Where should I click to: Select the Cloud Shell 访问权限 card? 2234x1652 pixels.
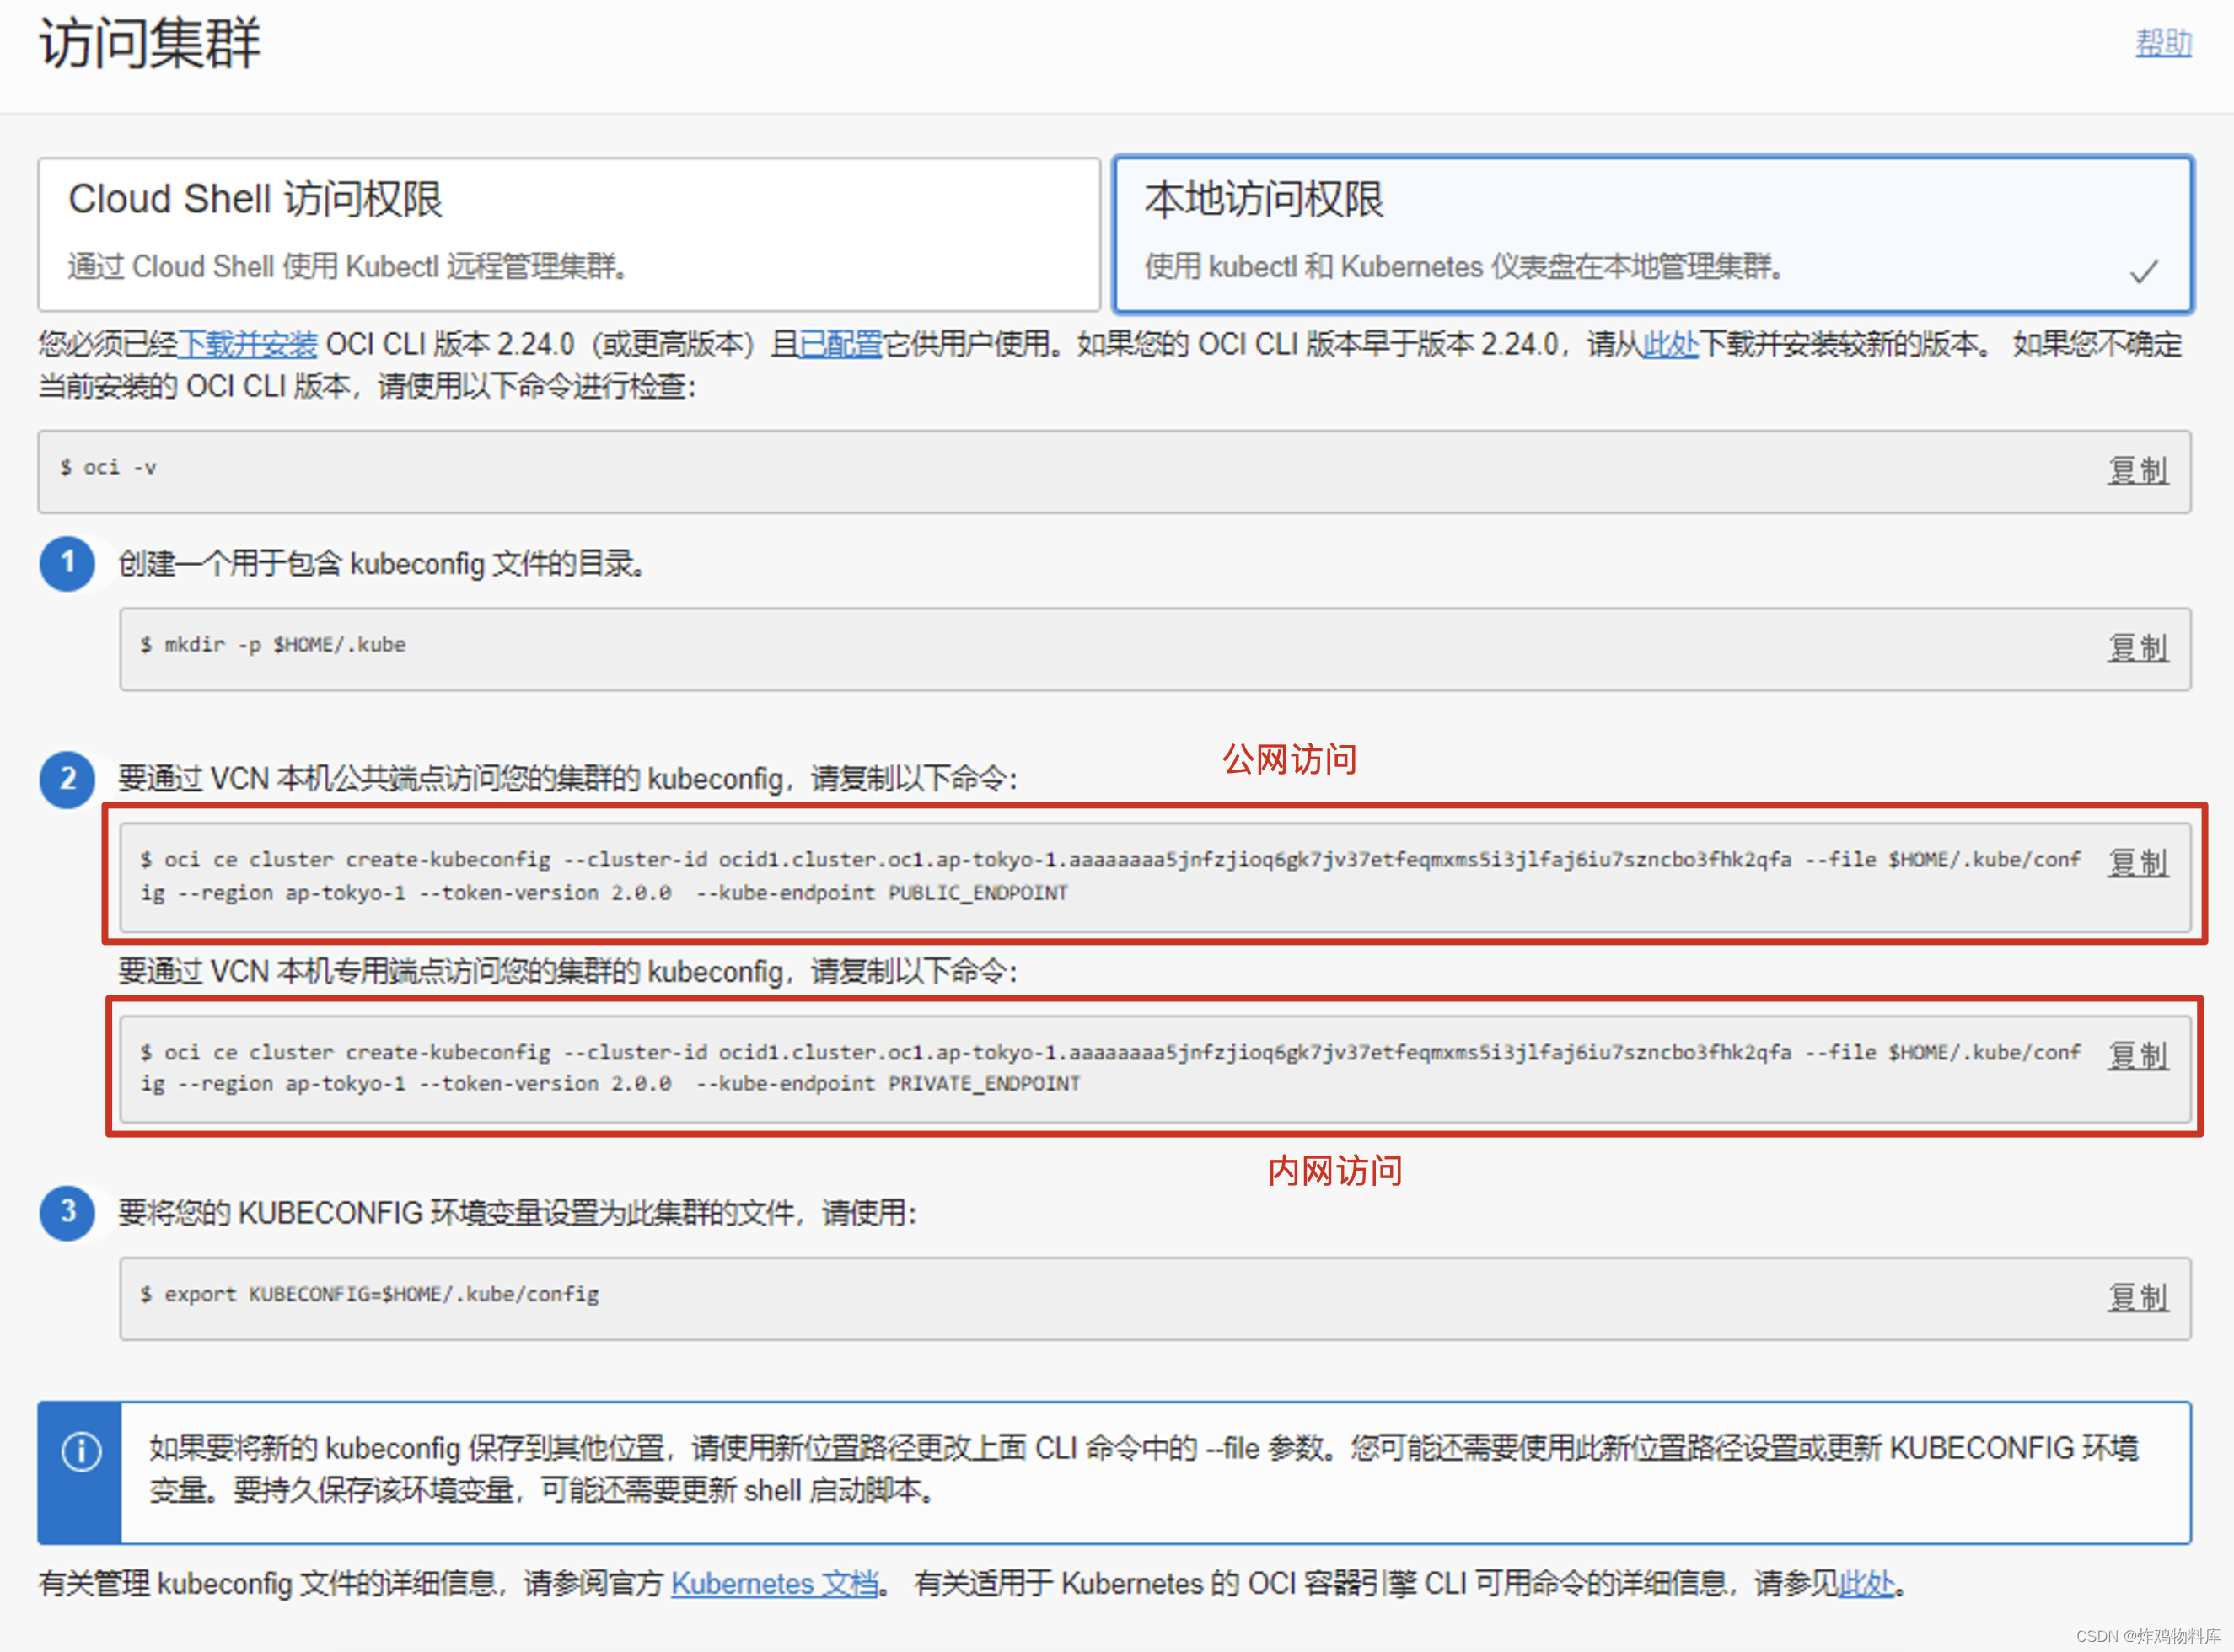(x=568, y=233)
